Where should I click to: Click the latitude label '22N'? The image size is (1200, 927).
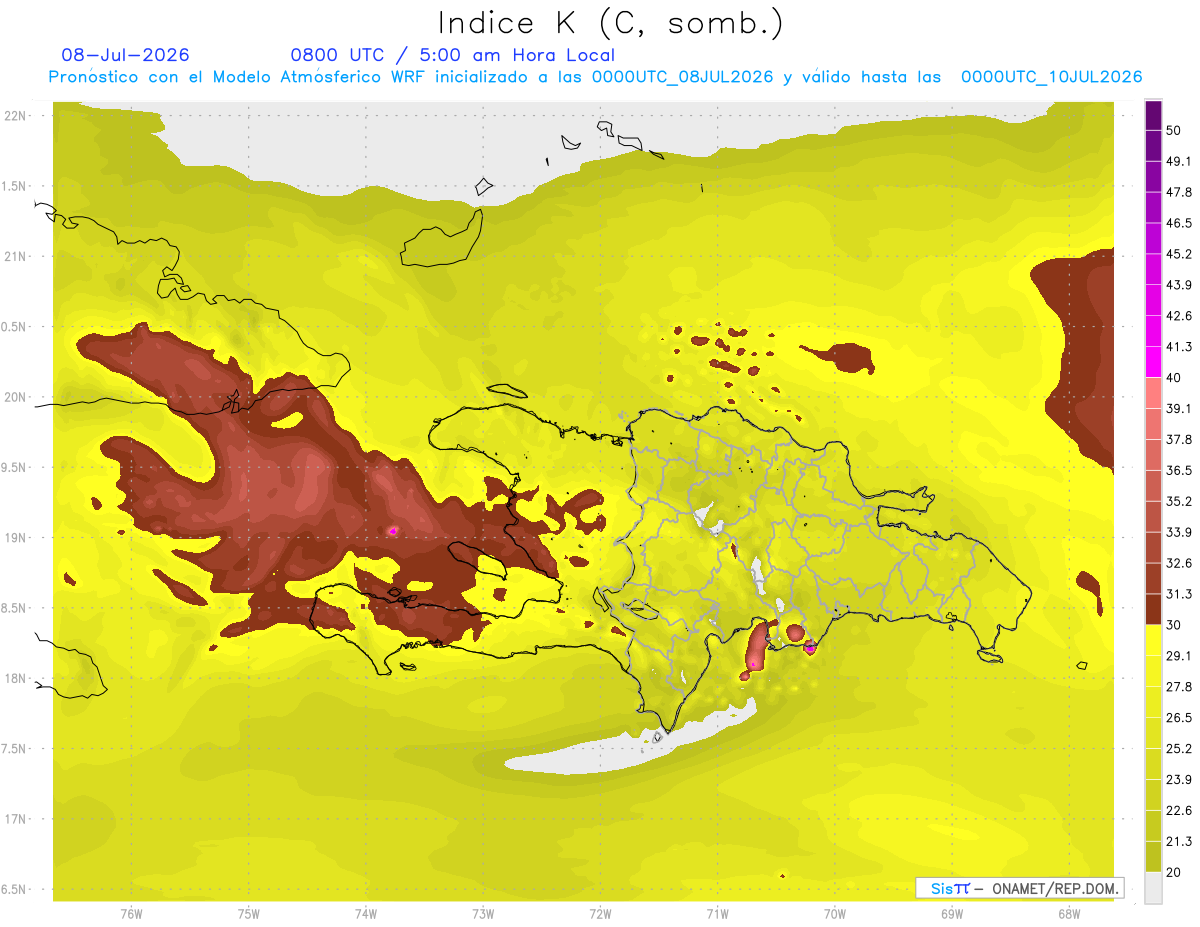[x=16, y=115]
